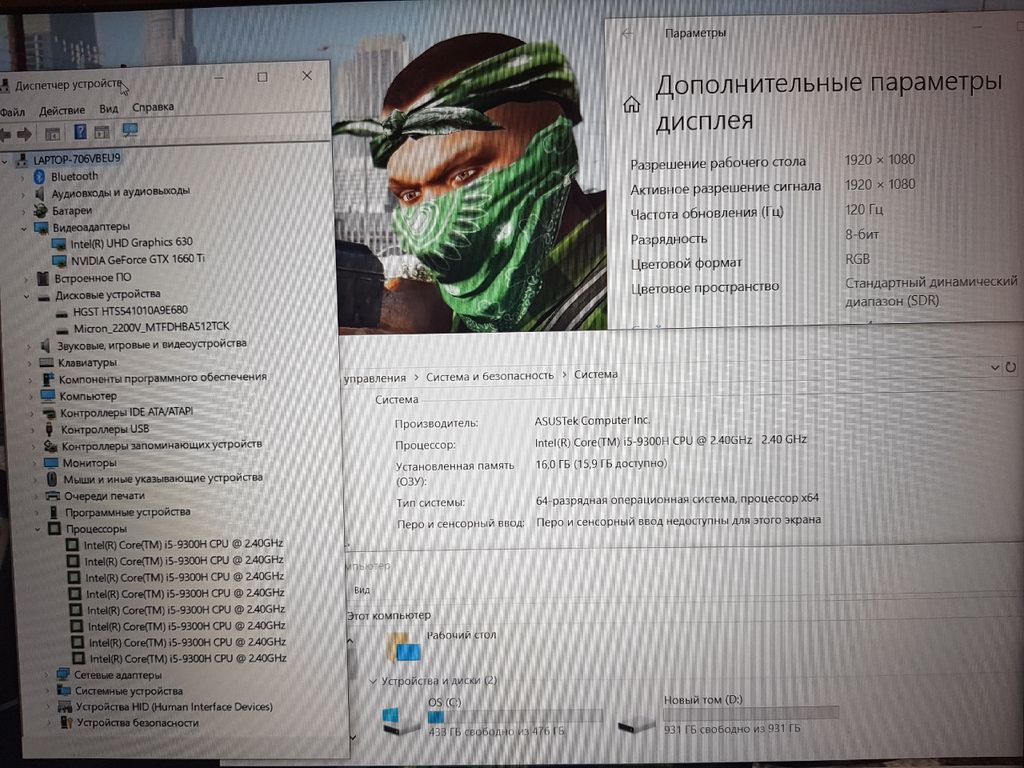Click the Компьютер category icon
The width and height of the screenshot is (1024, 768).
(48, 396)
